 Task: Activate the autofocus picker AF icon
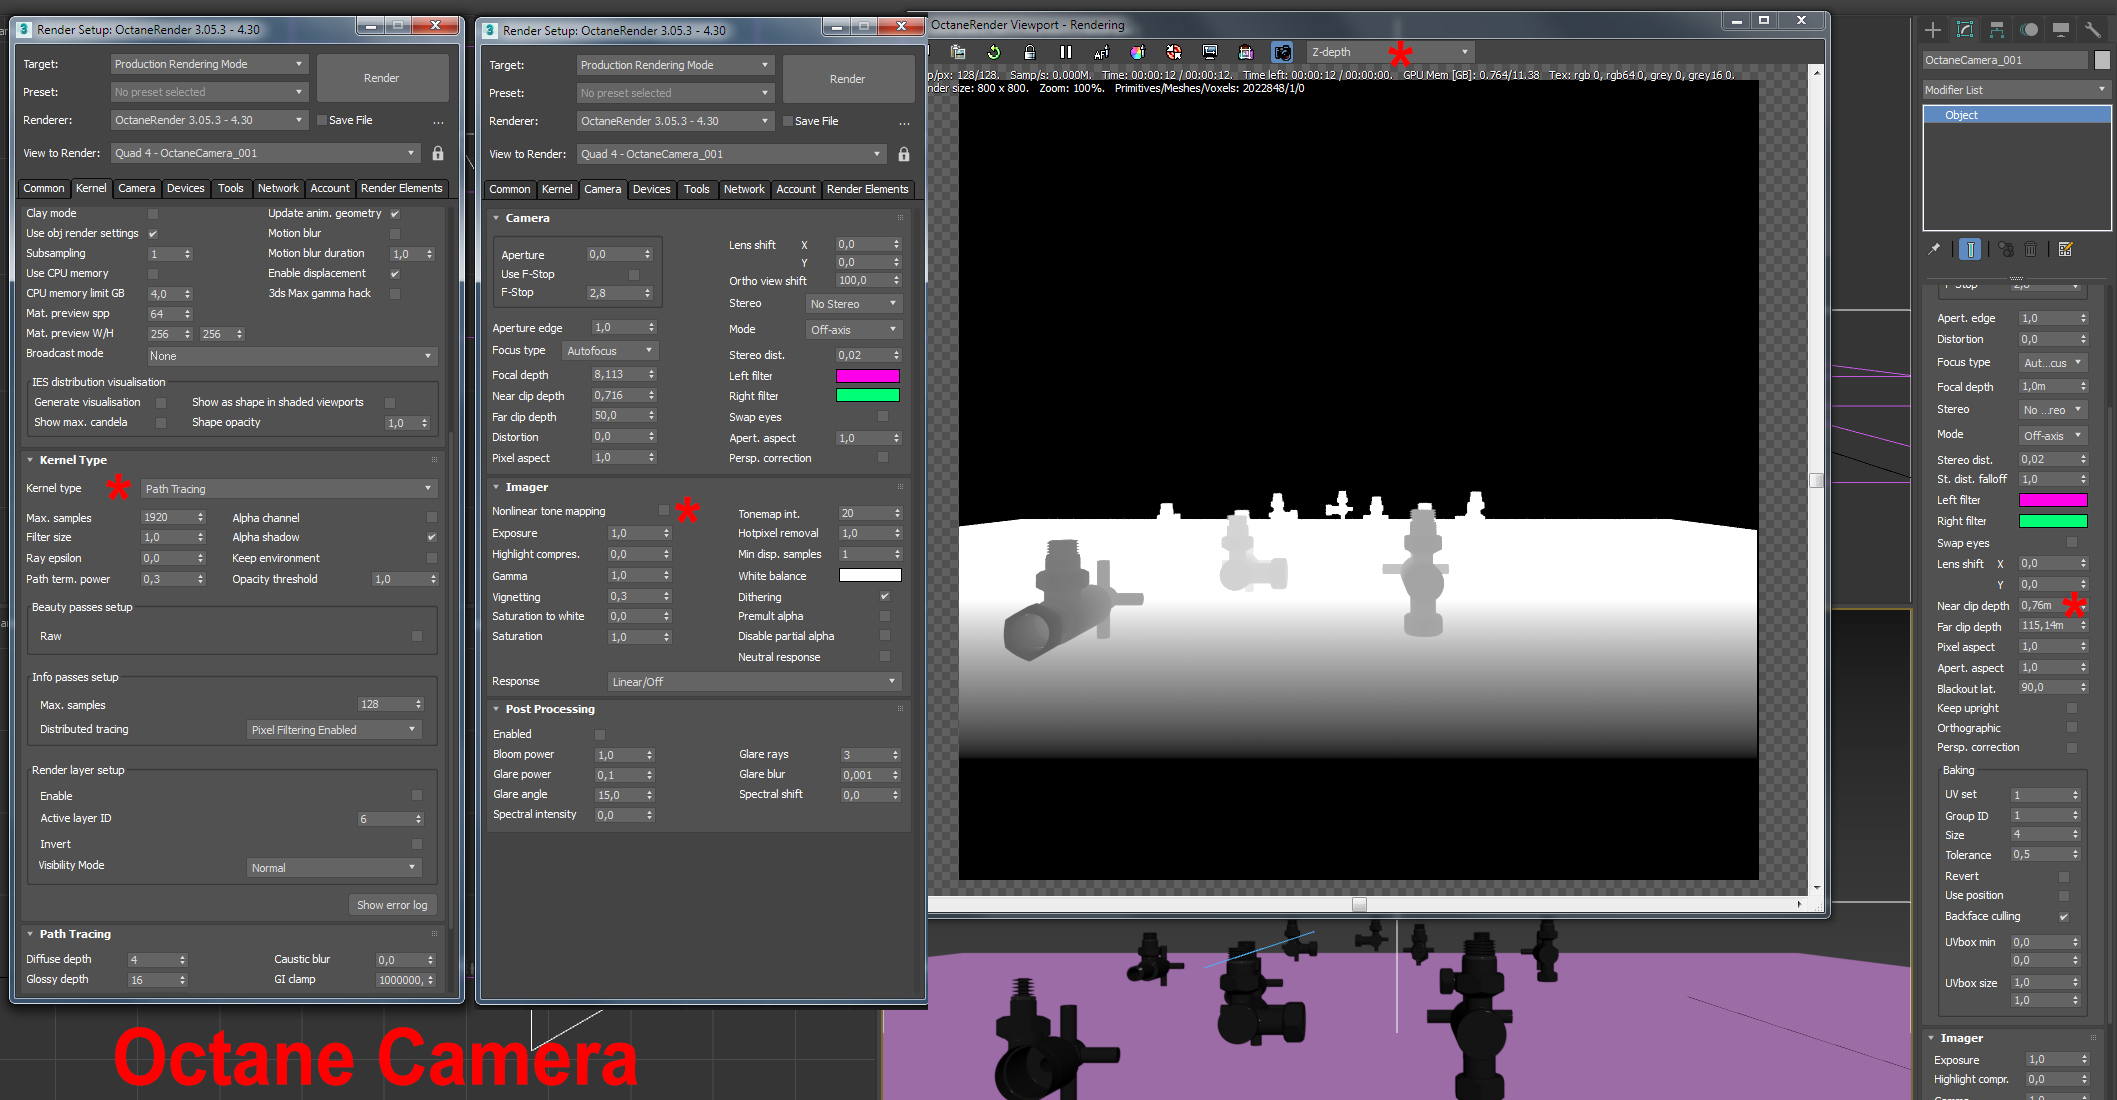(1101, 52)
